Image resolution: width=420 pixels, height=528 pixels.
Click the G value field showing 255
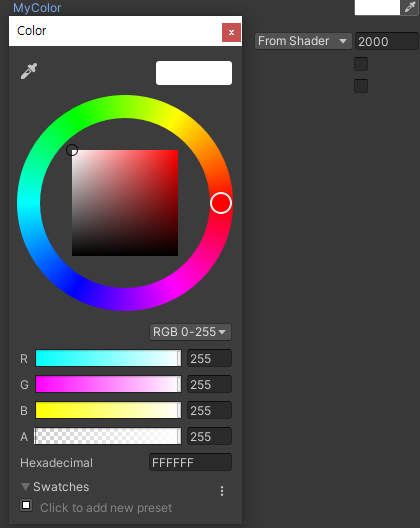coord(209,384)
